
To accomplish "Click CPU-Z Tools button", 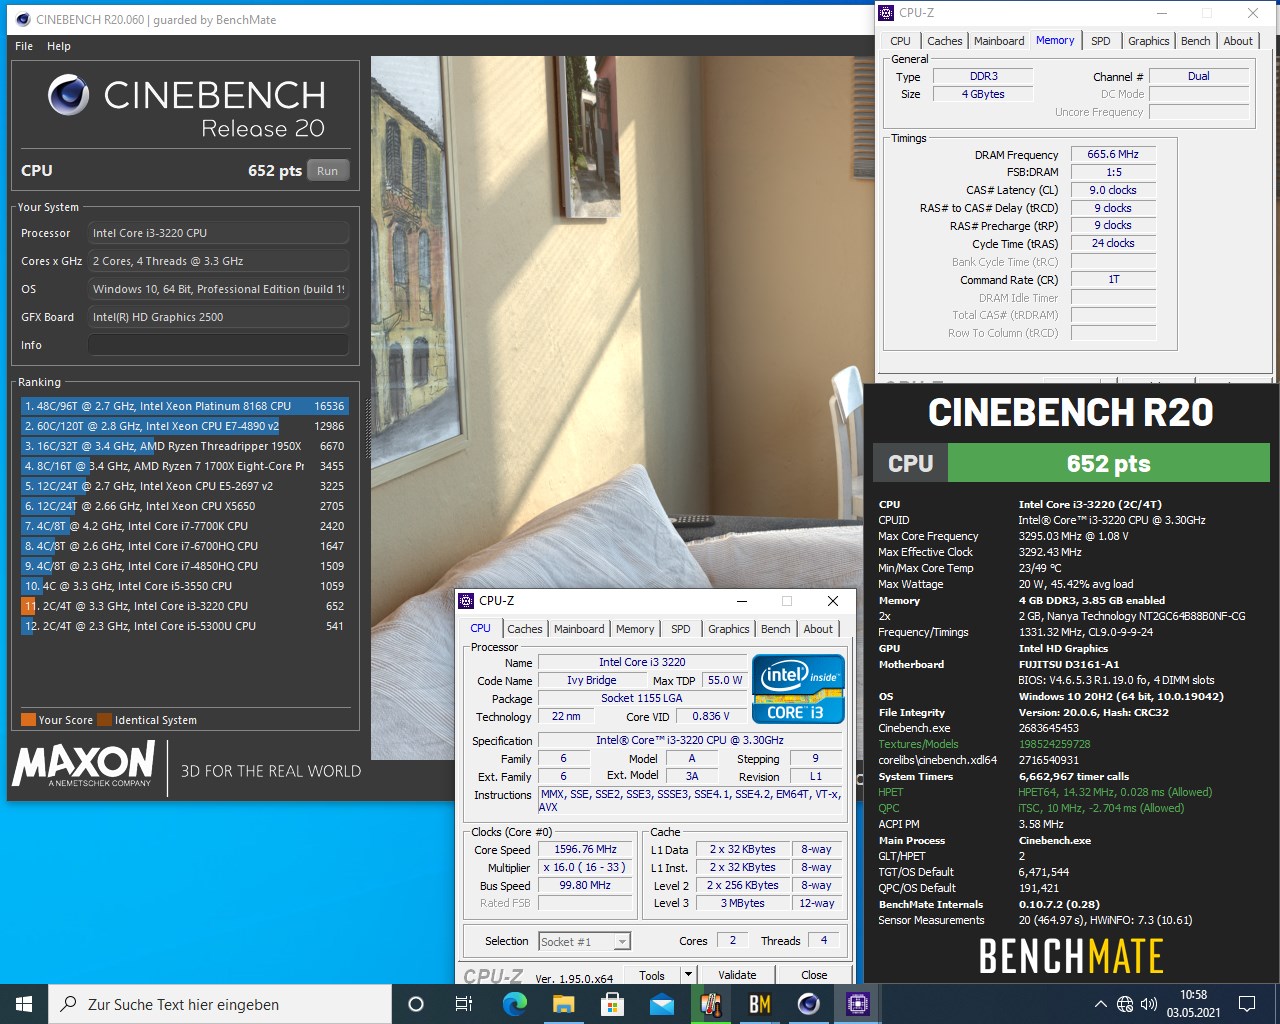I will click(x=652, y=975).
